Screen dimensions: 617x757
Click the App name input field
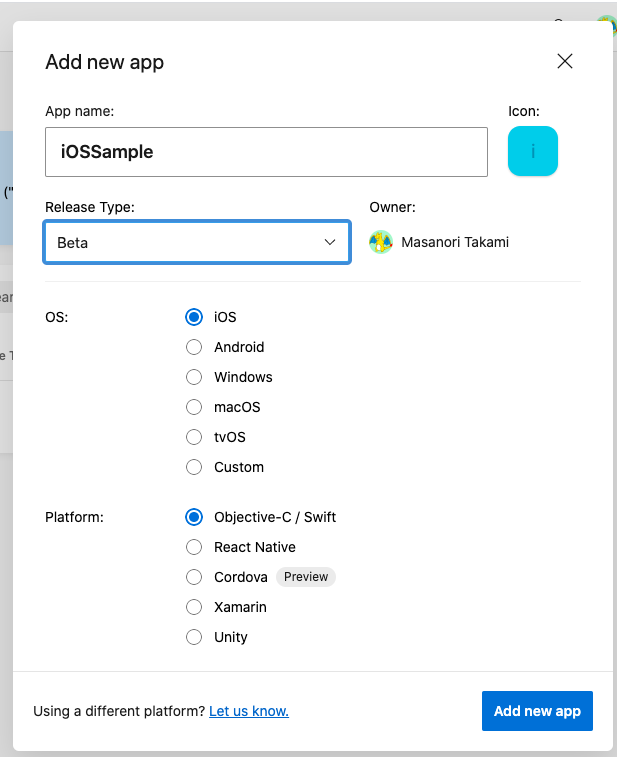[266, 152]
